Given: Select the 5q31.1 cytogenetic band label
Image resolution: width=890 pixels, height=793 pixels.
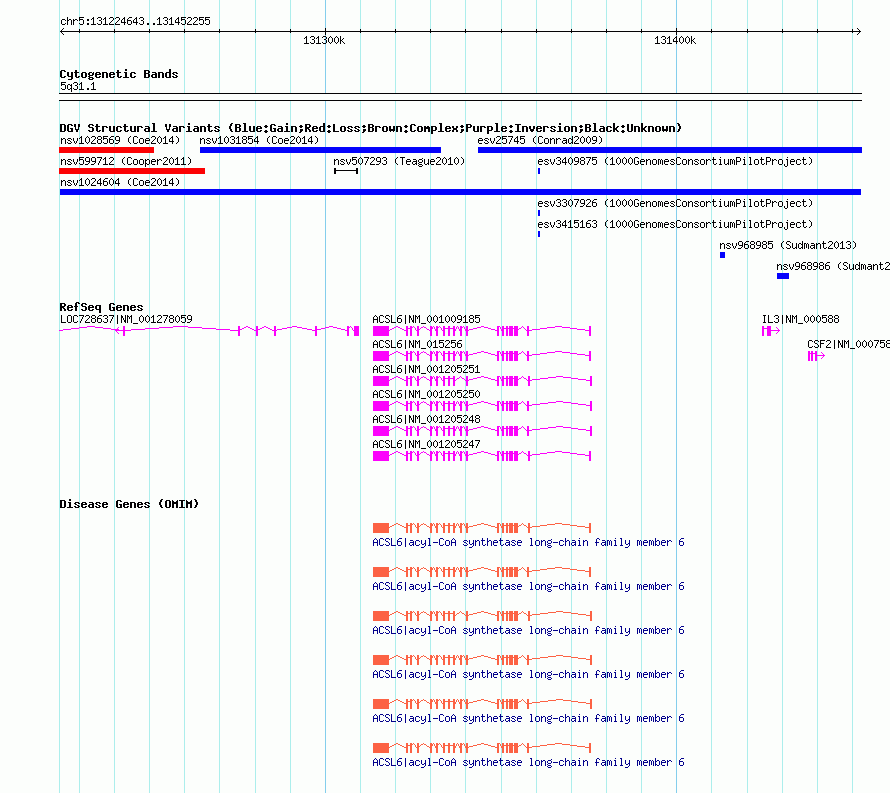Looking at the screenshot, I should pos(78,86).
